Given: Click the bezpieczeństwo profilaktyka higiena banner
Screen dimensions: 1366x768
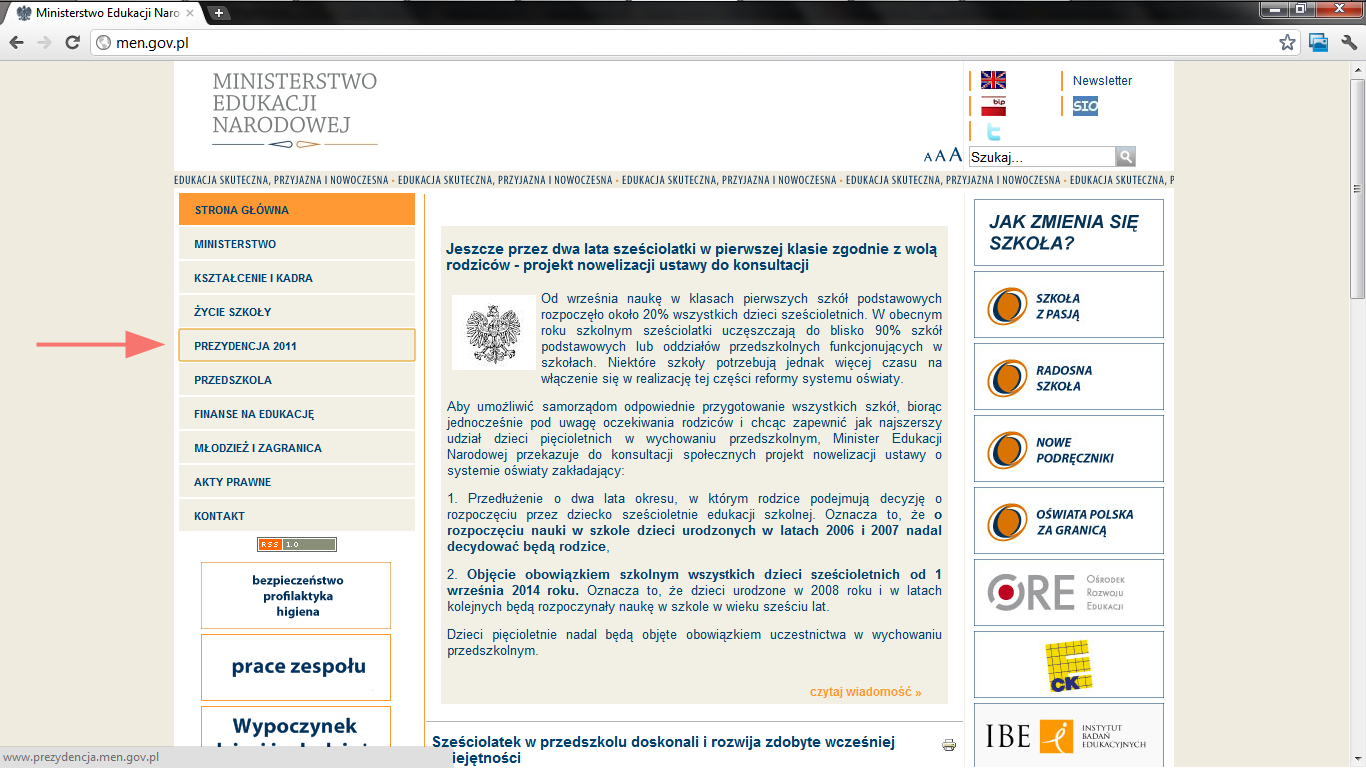Looking at the screenshot, I should point(296,596).
